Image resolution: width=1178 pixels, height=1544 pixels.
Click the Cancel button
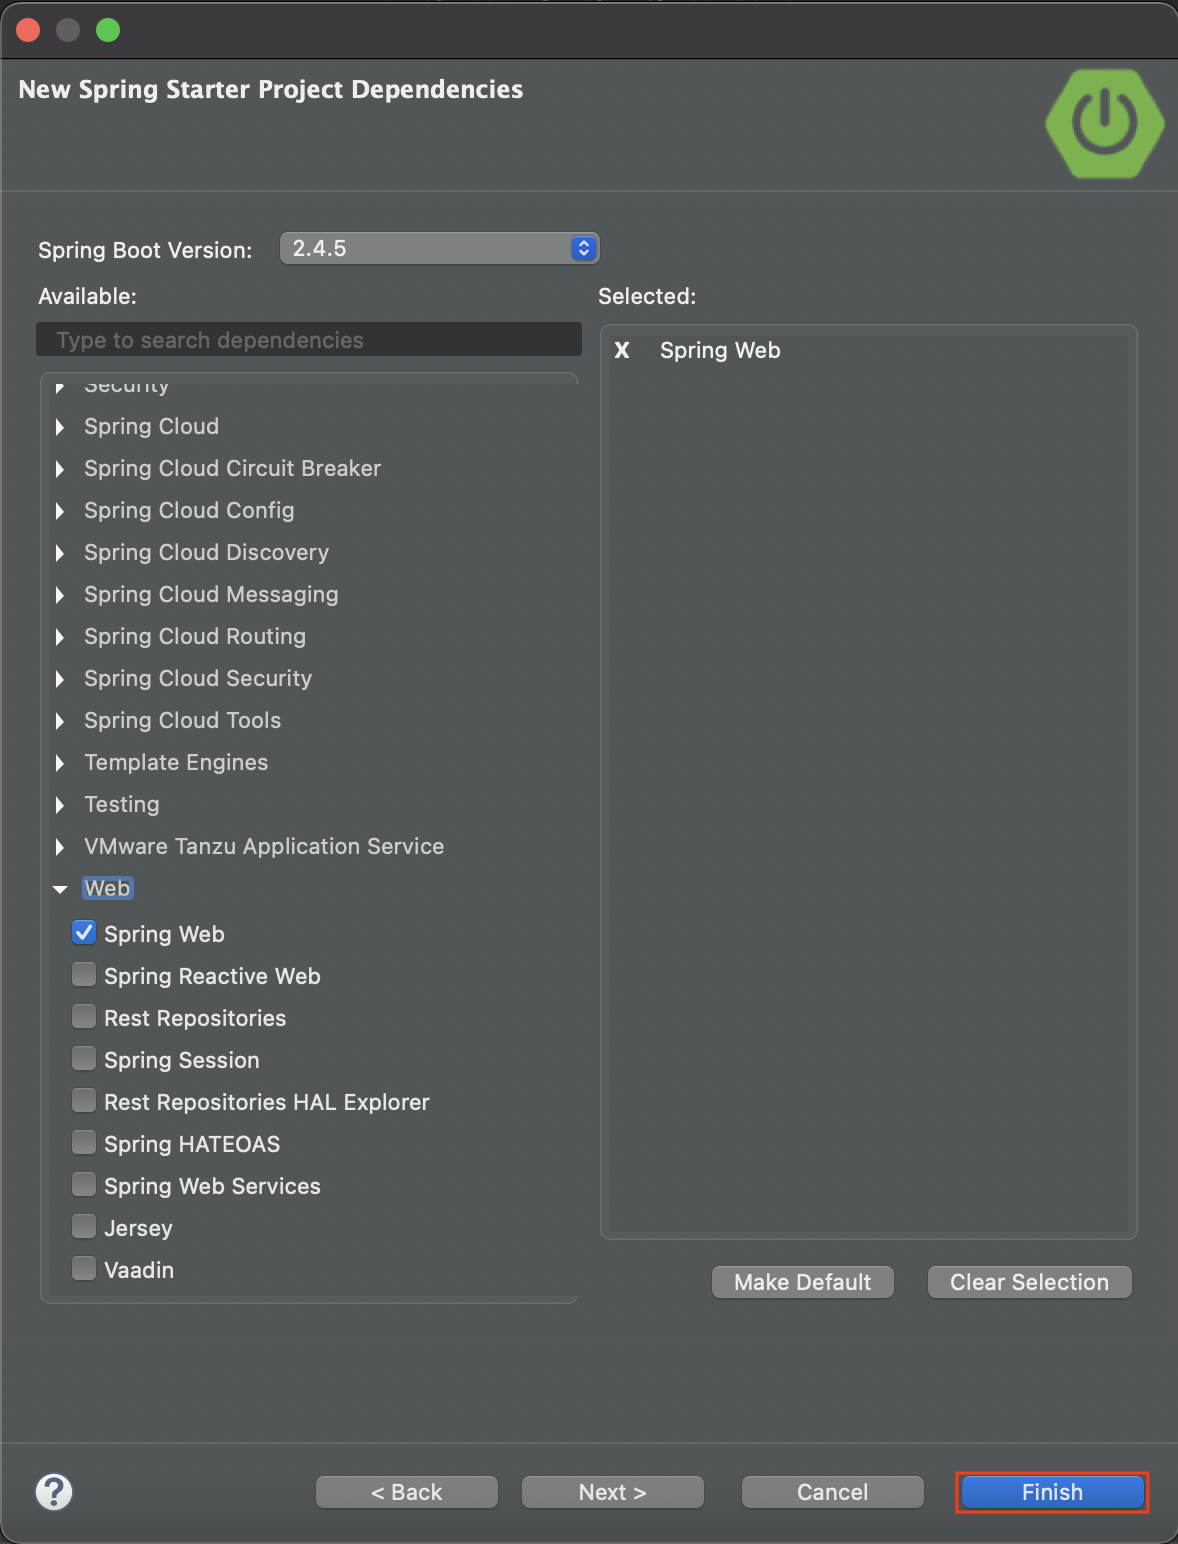pos(832,1492)
